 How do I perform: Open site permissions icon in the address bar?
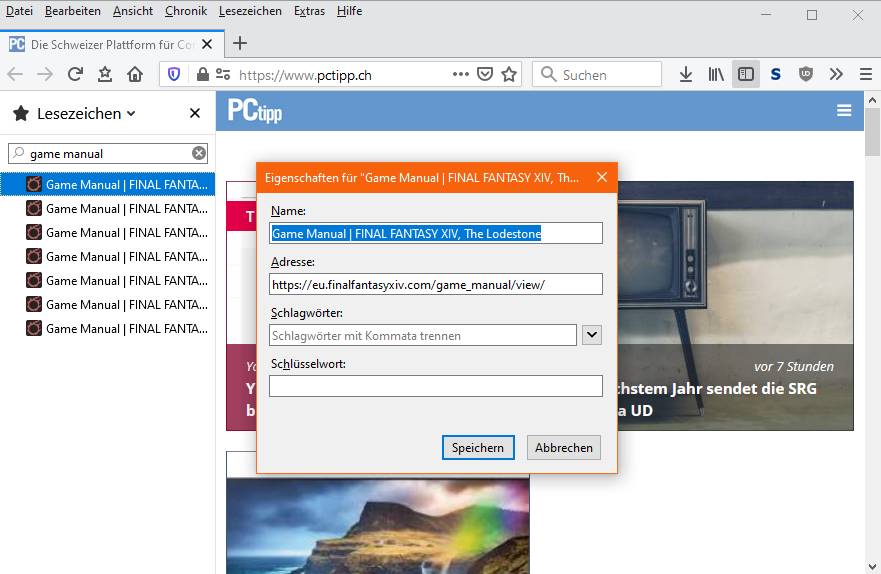(223, 74)
